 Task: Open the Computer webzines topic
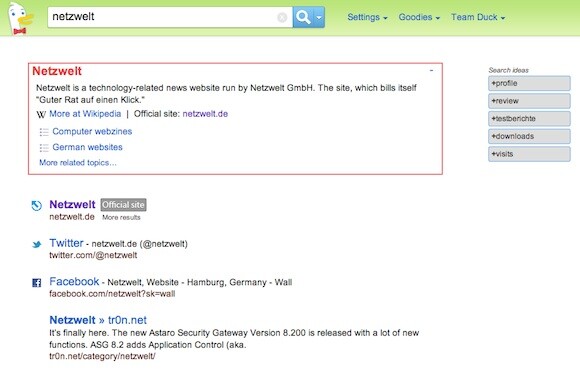click(92, 131)
